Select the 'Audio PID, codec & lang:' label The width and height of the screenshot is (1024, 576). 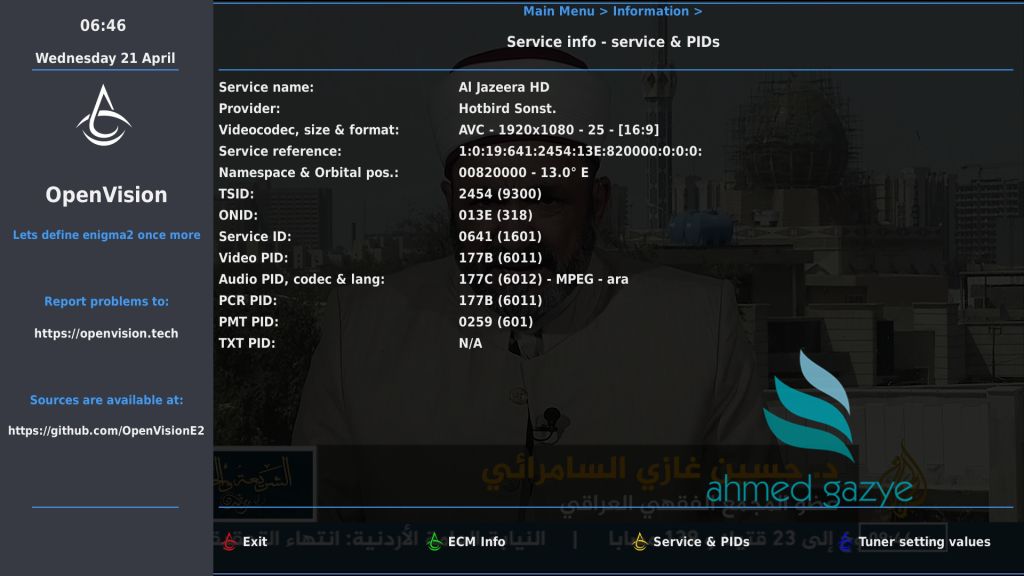click(x=301, y=279)
